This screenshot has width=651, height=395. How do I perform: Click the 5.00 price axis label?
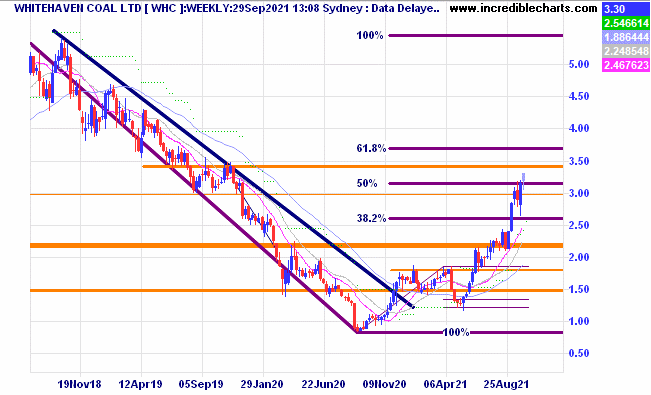[x=579, y=64]
